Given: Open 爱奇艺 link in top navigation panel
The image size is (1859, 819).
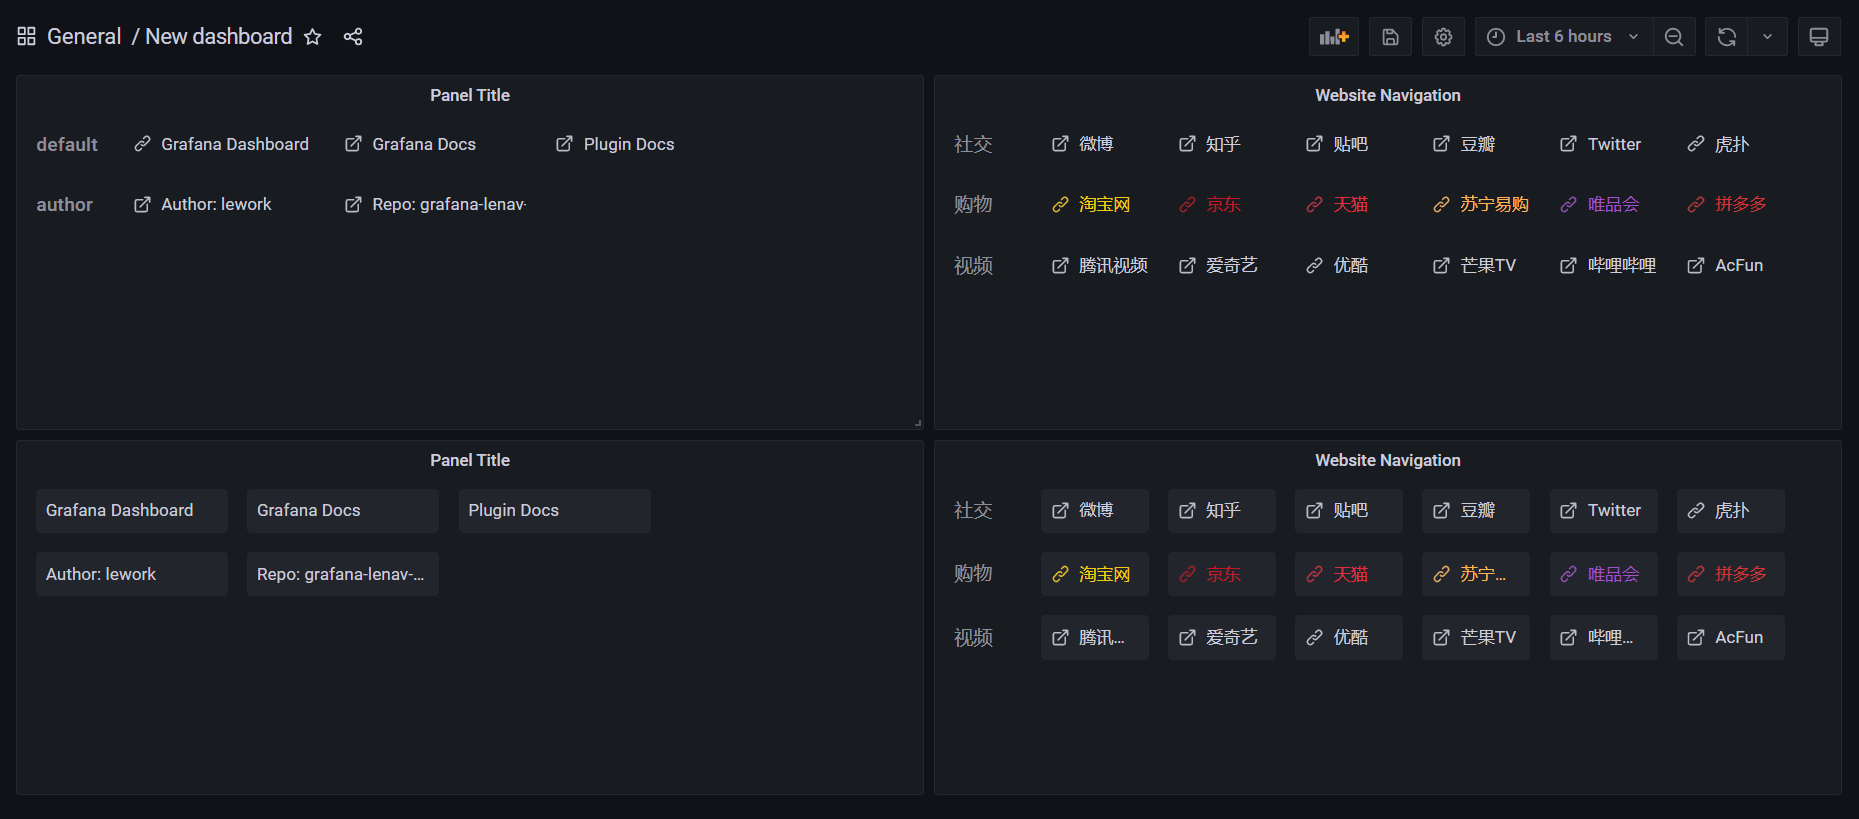Looking at the screenshot, I should pos(1218,265).
